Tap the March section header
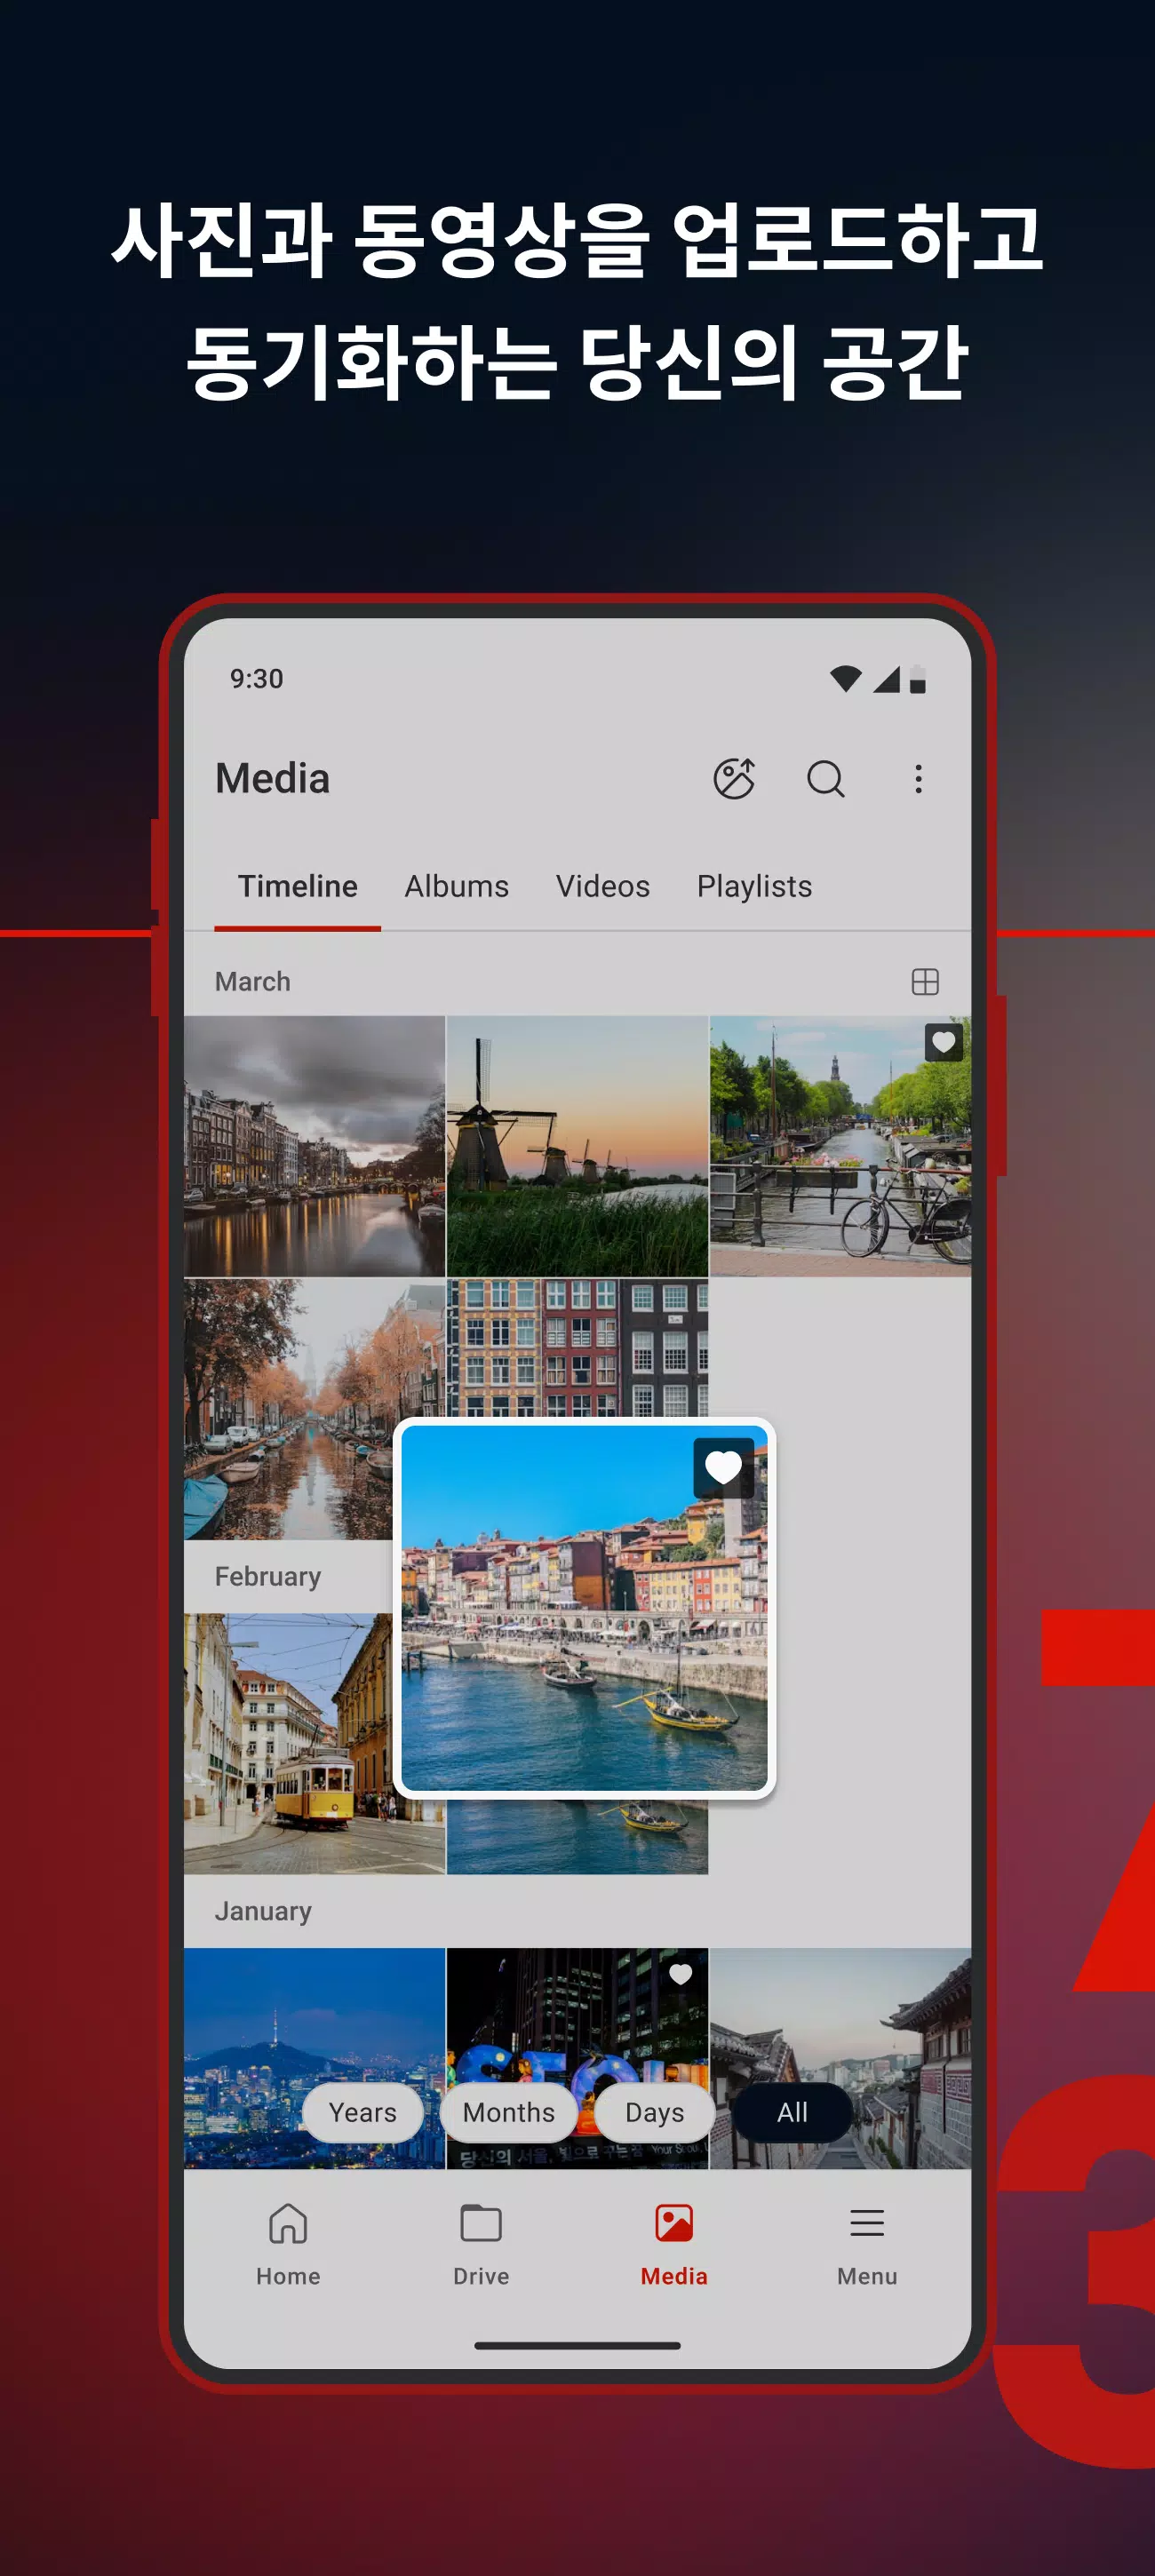Screen dimensions: 1155x2576 coord(253,982)
